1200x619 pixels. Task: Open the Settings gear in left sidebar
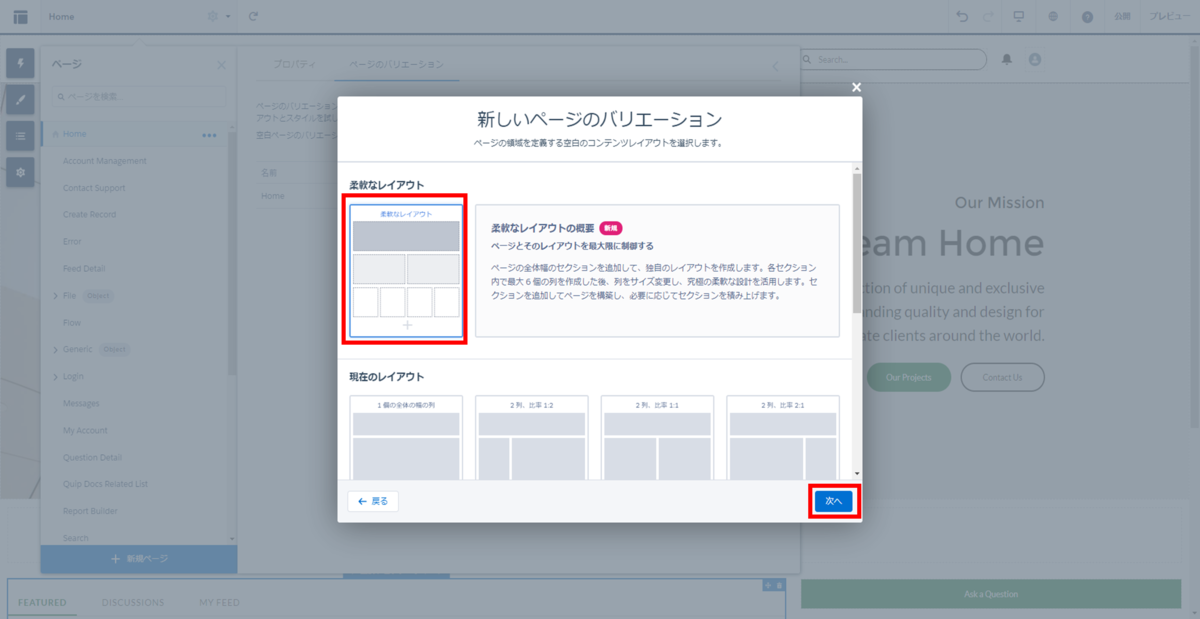point(21,171)
